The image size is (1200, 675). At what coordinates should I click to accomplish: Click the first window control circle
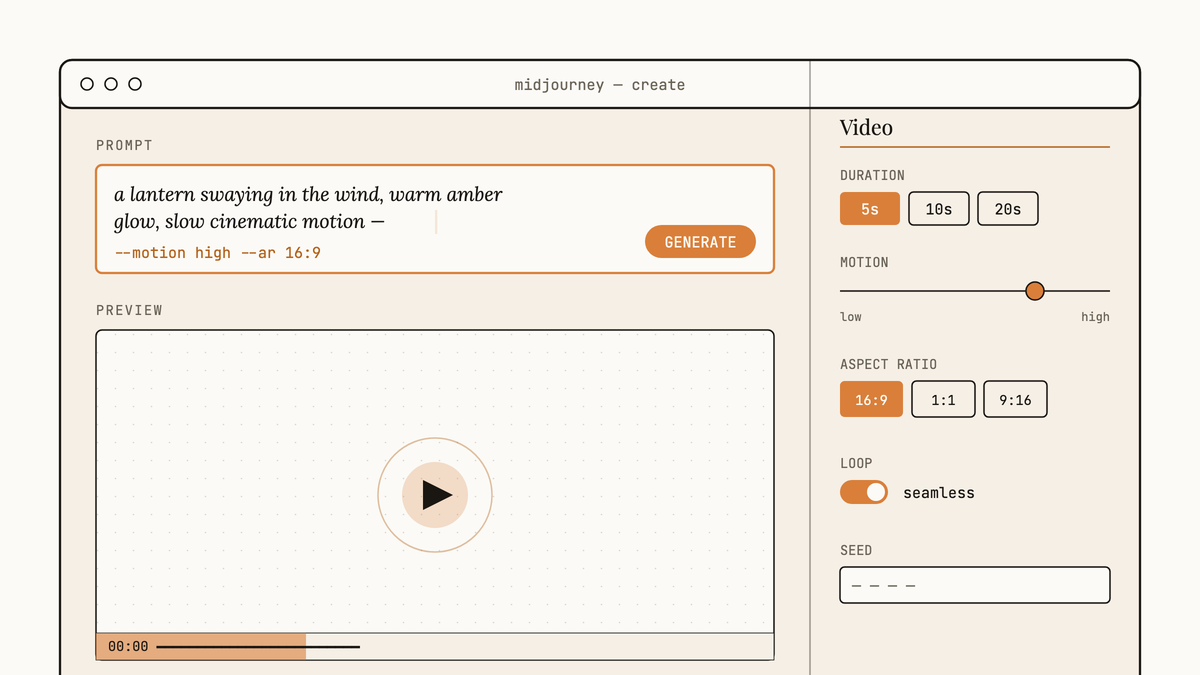[87, 84]
